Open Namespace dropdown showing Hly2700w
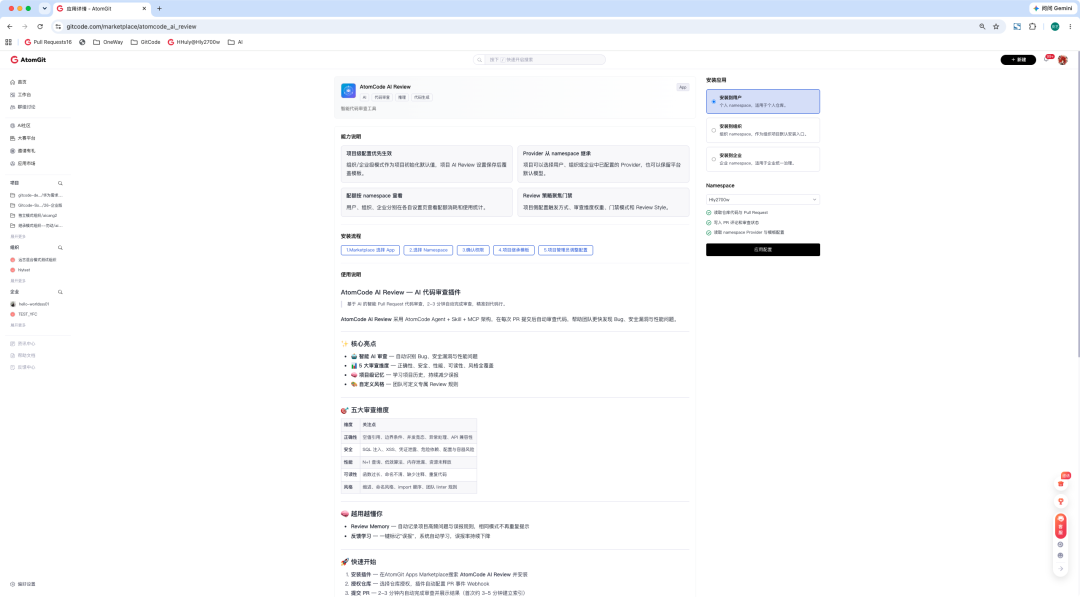 point(762,200)
